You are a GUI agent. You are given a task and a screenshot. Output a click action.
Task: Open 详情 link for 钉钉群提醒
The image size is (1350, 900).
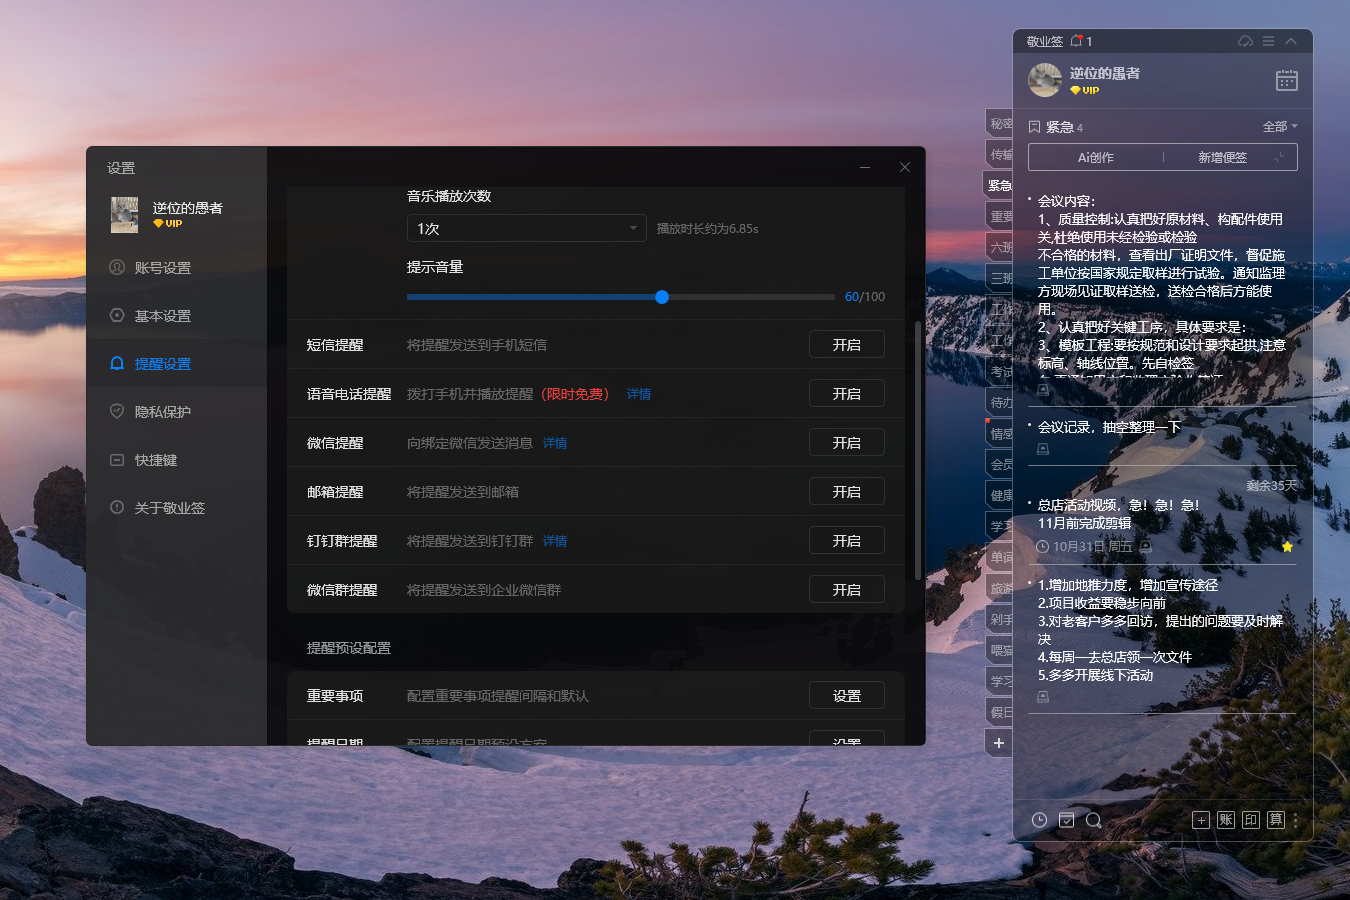555,541
